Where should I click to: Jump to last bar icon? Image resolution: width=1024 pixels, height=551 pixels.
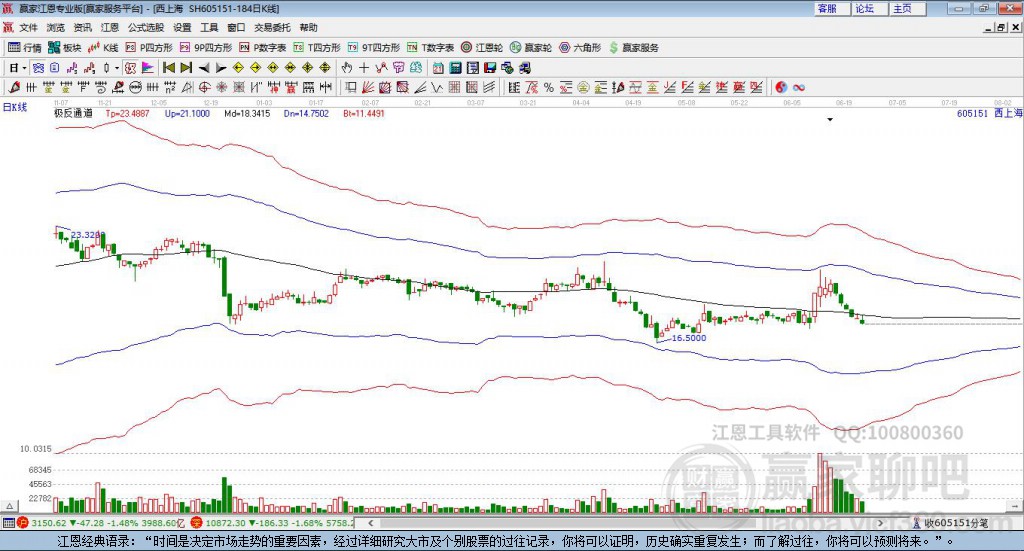click(186, 68)
